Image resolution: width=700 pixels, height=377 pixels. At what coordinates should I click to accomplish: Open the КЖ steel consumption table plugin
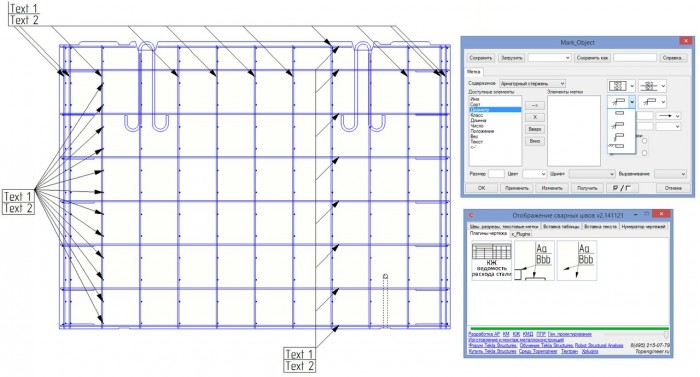pyautogui.click(x=492, y=261)
